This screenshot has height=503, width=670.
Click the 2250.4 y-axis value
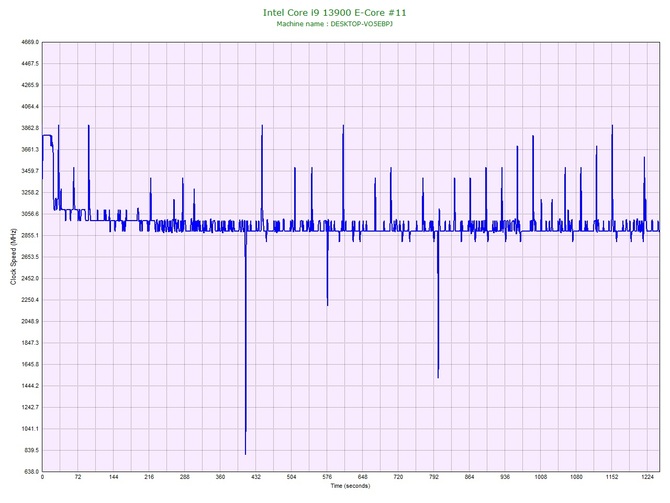30,300
